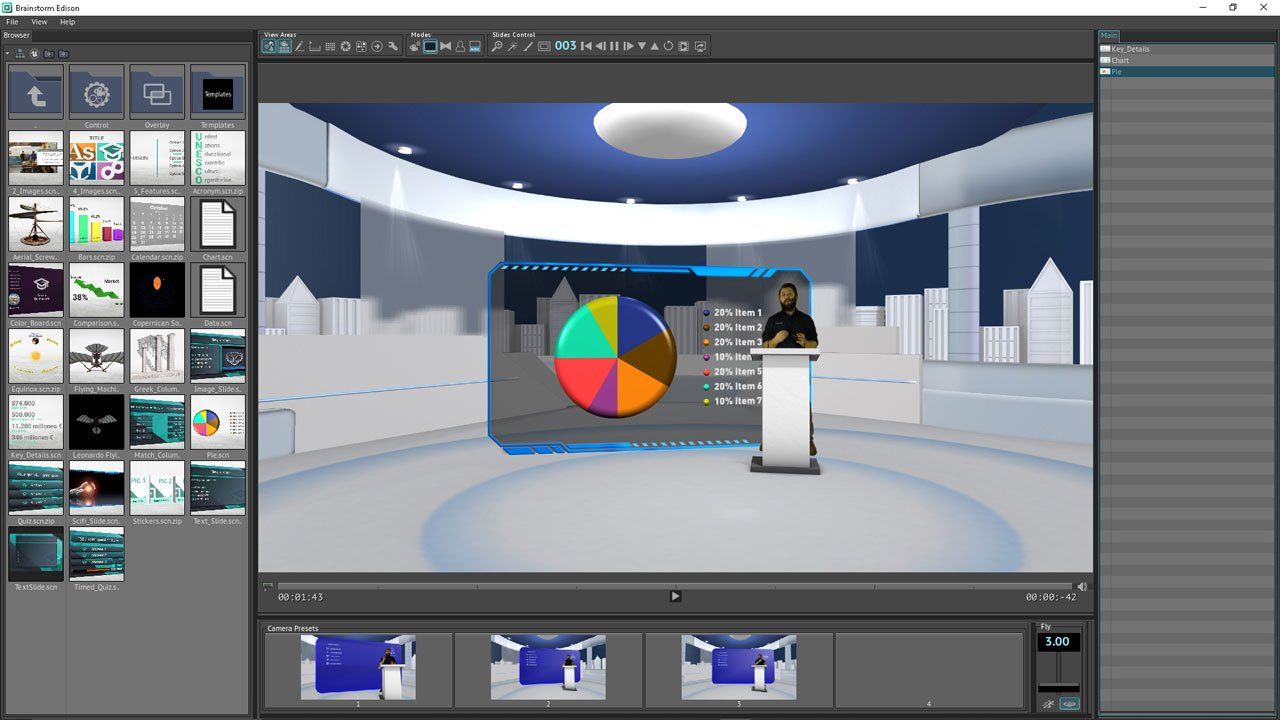Screen dimensions: 1280x720
Task: Select the Key_Details item in Main list
Action: pyautogui.click(x=1130, y=49)
